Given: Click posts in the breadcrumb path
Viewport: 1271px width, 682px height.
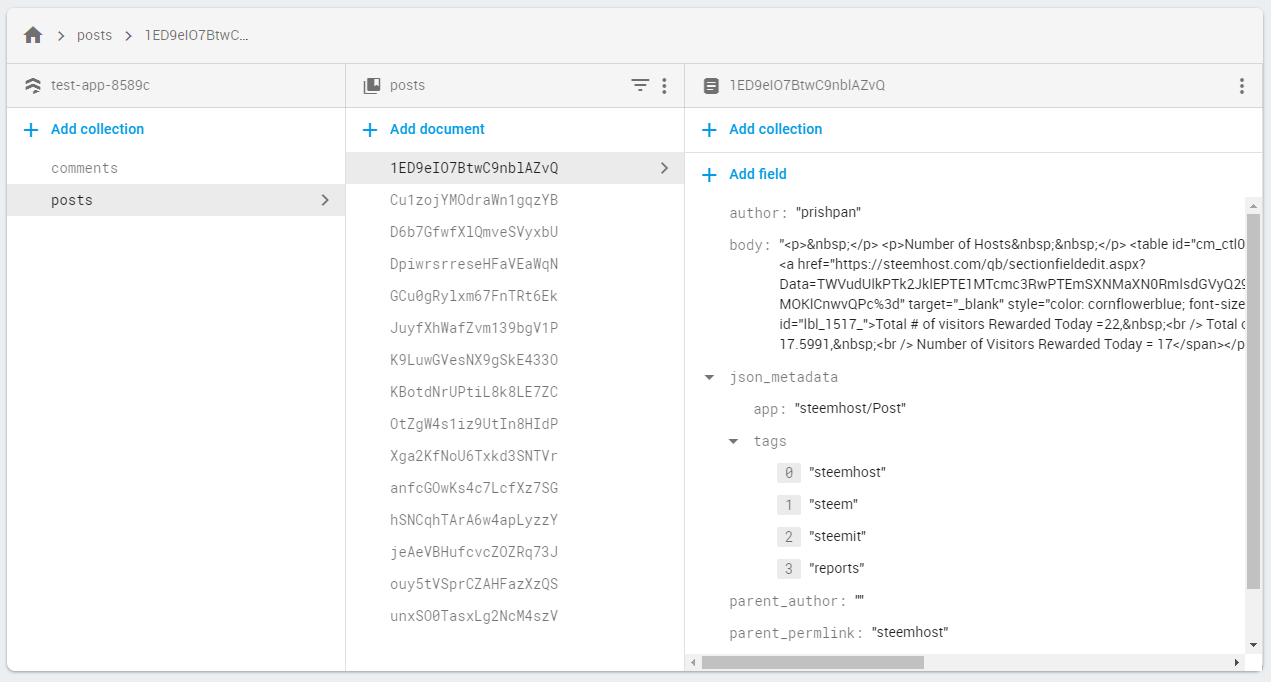Looking at the screenshot, I should click(95, 35).
